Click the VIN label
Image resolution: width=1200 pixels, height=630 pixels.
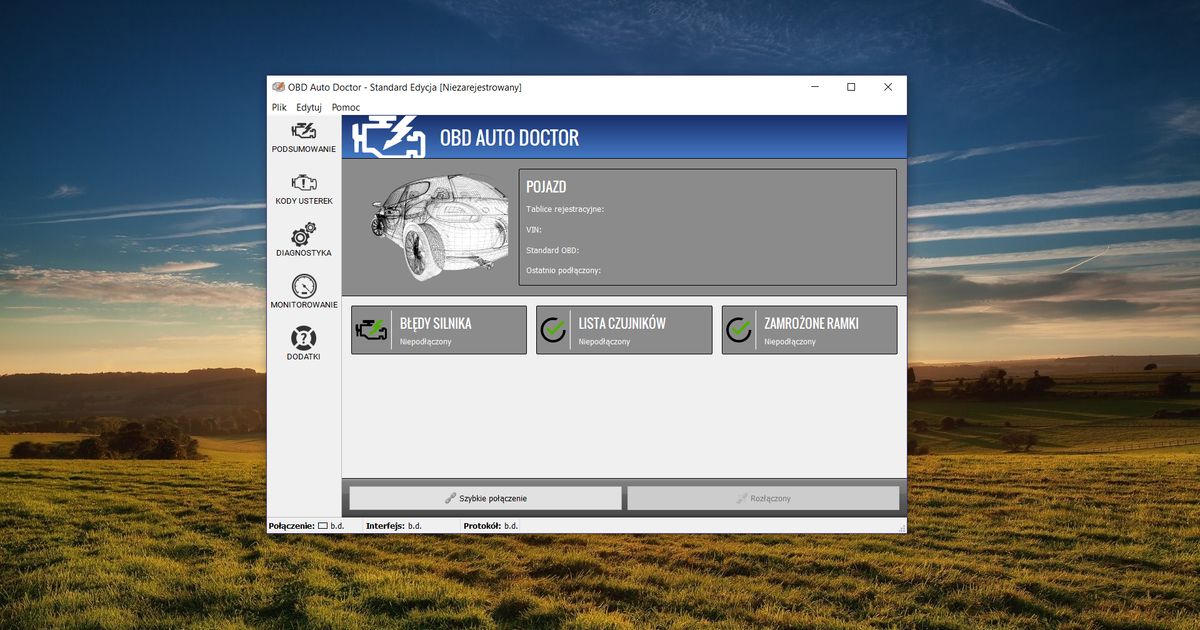click(x=534, y=229)
